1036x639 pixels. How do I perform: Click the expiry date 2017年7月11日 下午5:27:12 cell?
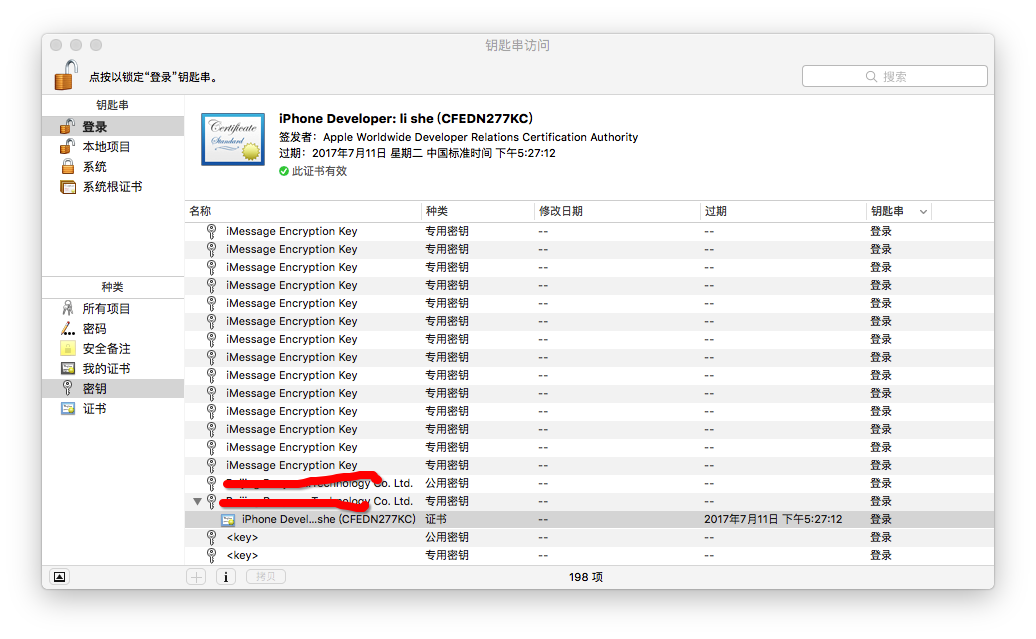[x=773, y=519]
